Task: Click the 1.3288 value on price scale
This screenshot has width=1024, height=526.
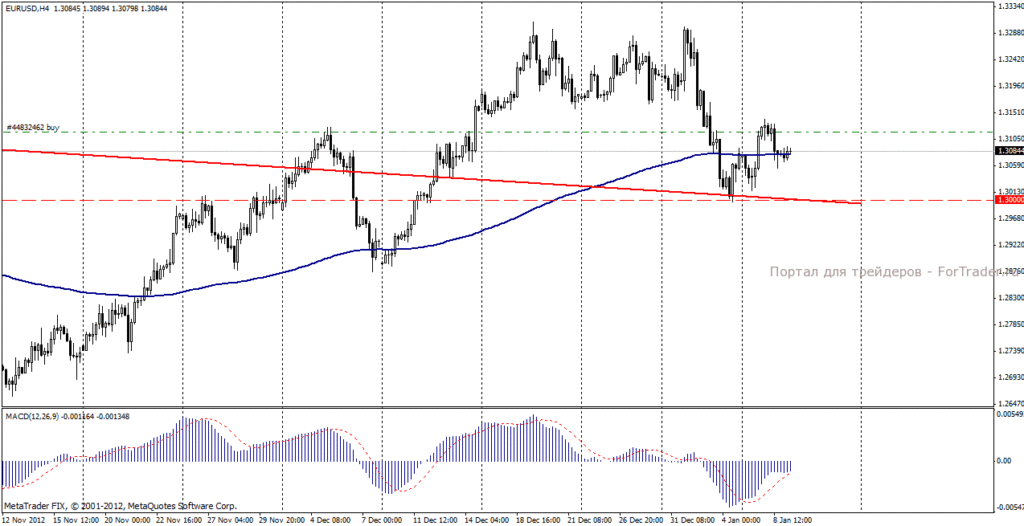Action: pyautogui.click(x=1011, y=31)
